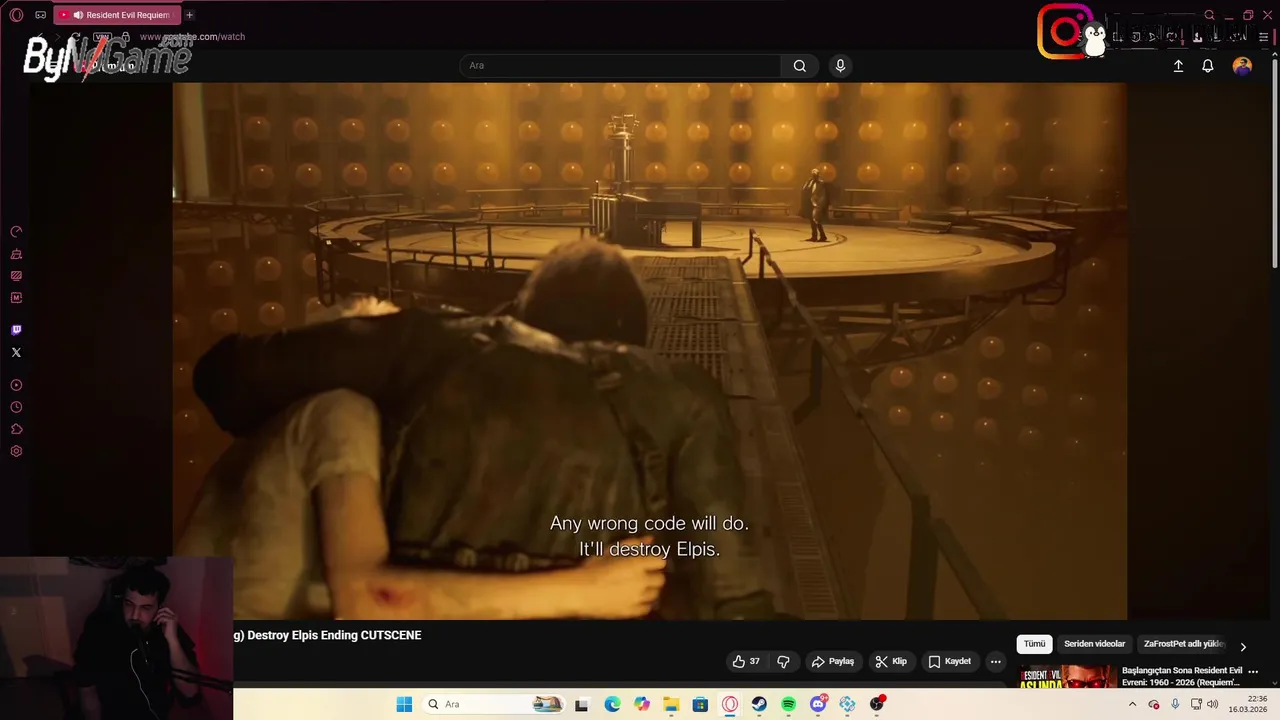Select the Seriden videolar chip
Screen dimensions: 1280x720
click(1094, 644)
